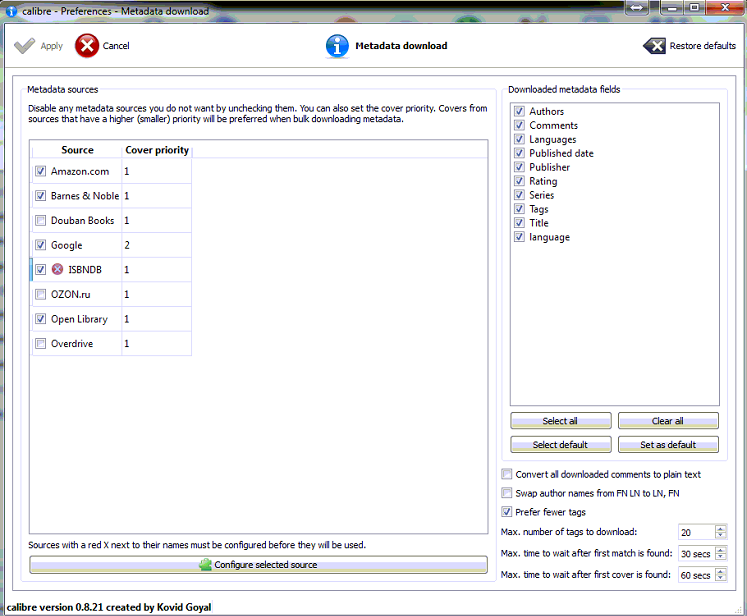The image size is (747, 616).
Task: Select the Open Library row name
Action: 79,319
